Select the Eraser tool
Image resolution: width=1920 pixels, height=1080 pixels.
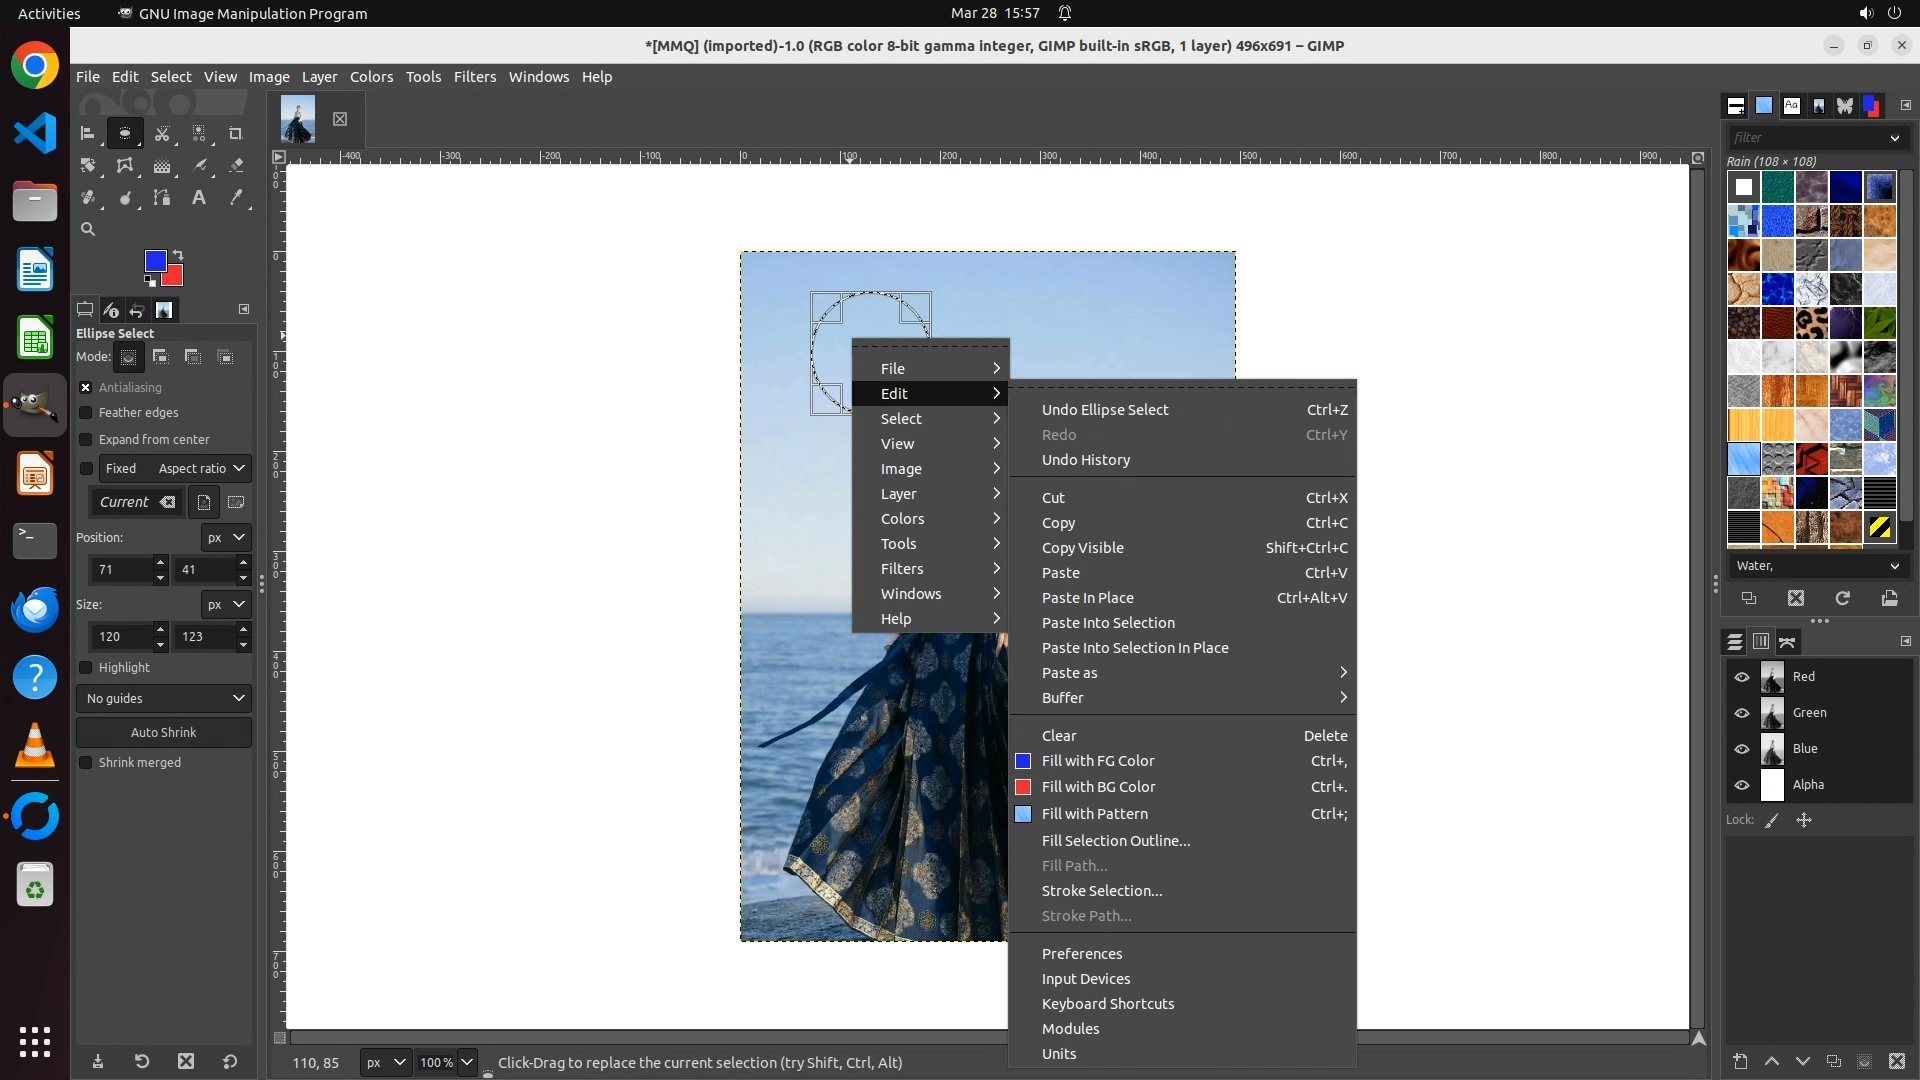point(236,166)
